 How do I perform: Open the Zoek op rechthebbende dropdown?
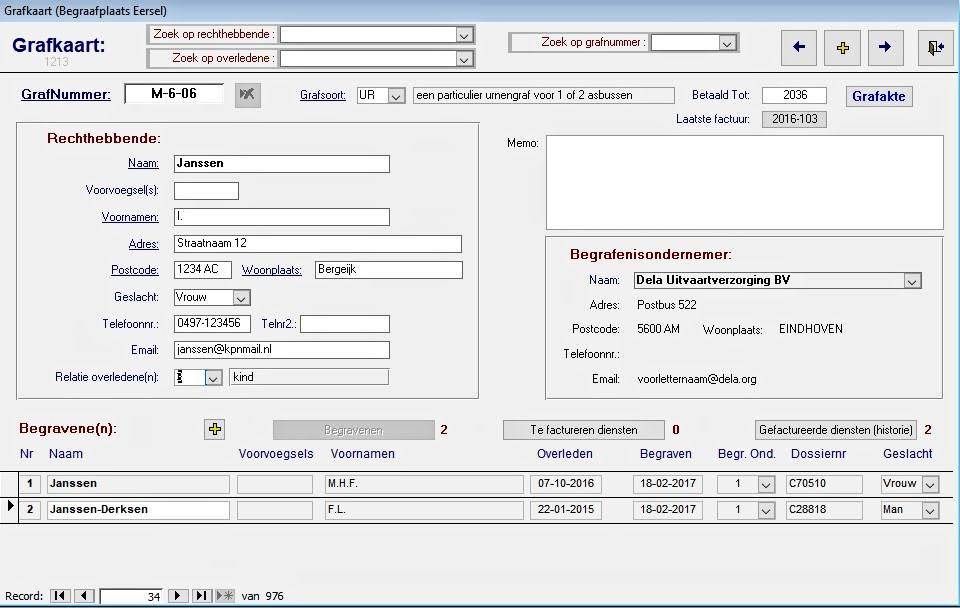coord(463,35)
